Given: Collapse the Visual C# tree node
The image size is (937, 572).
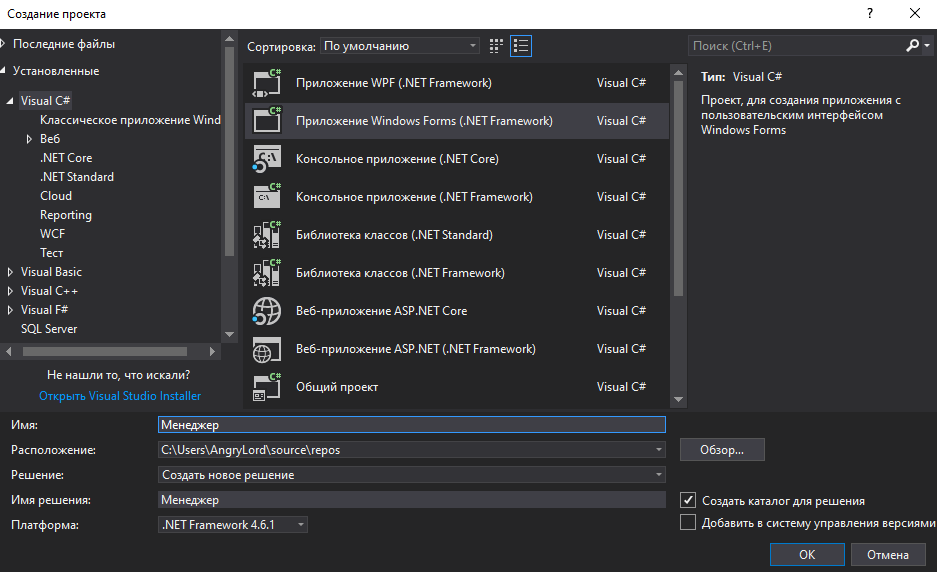Looking at the screenshot, I should 10,101.
